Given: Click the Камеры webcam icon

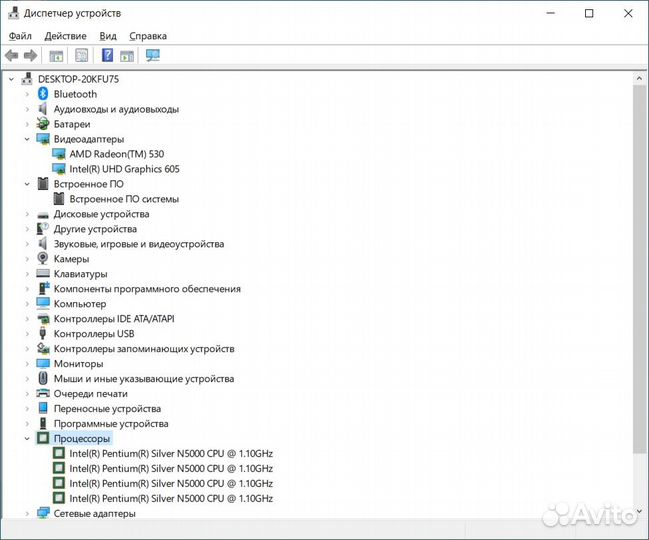Looking at the screenshot, I should [43, 259].
